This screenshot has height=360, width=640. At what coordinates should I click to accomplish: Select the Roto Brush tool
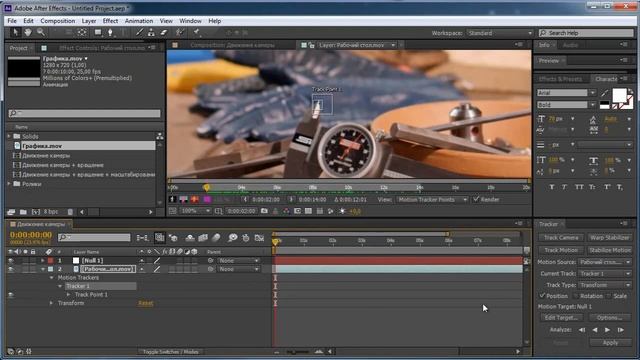coord(180,32)
